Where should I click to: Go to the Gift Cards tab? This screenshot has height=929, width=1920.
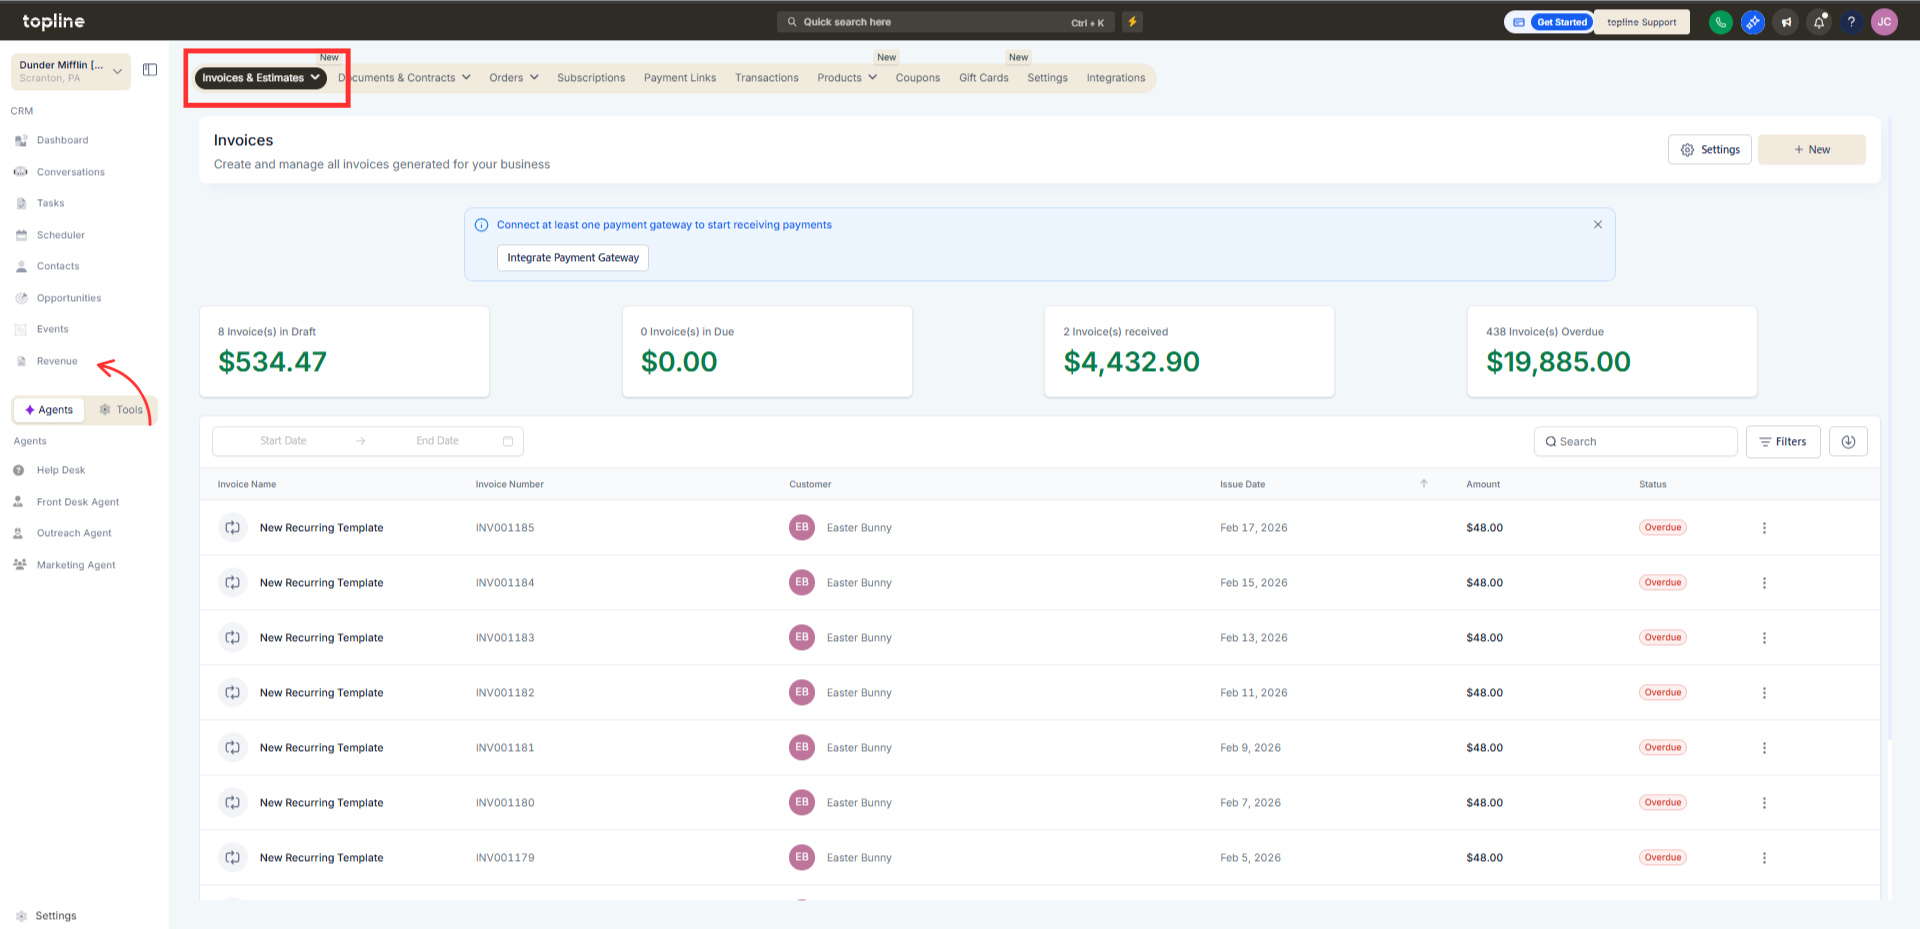click(x=984, y=78)
